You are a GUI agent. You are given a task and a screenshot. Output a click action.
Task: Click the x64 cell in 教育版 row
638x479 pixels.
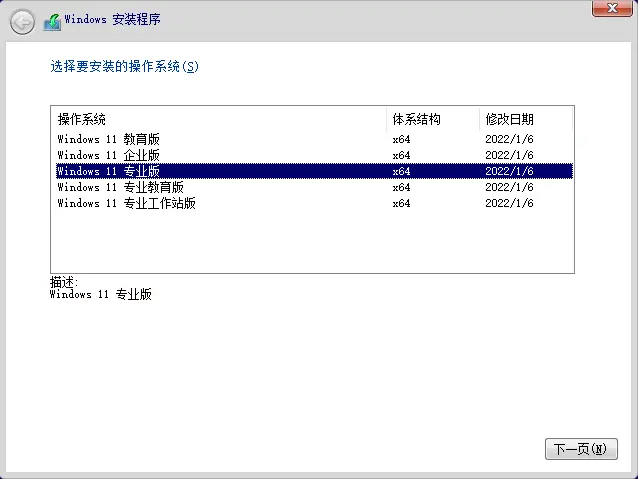pos(401,139)
